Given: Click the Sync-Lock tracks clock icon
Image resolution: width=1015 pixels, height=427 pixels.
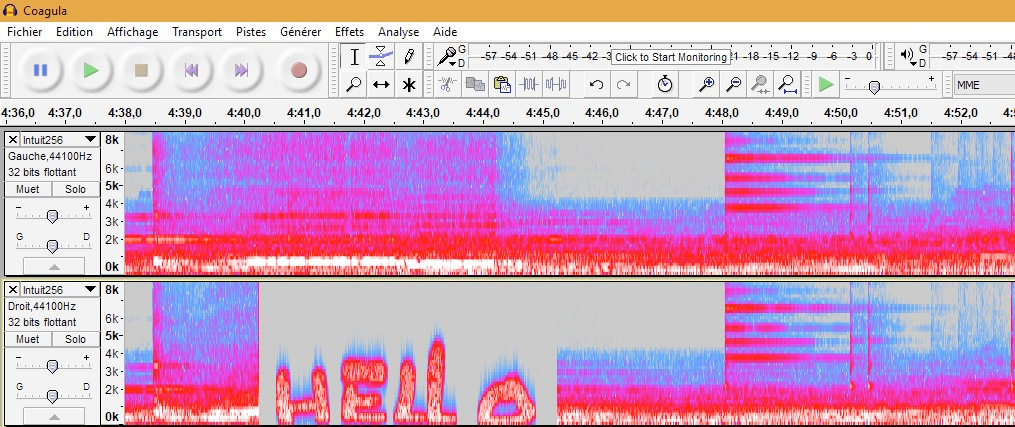Looking at the screenshot, I should pyautogui.click(x=665, y=84).
